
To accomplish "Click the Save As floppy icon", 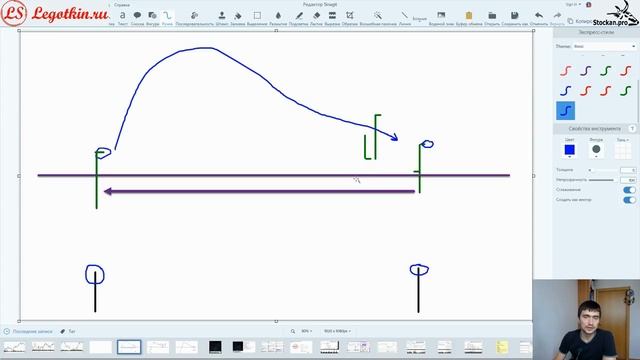I will click(515, 18).
